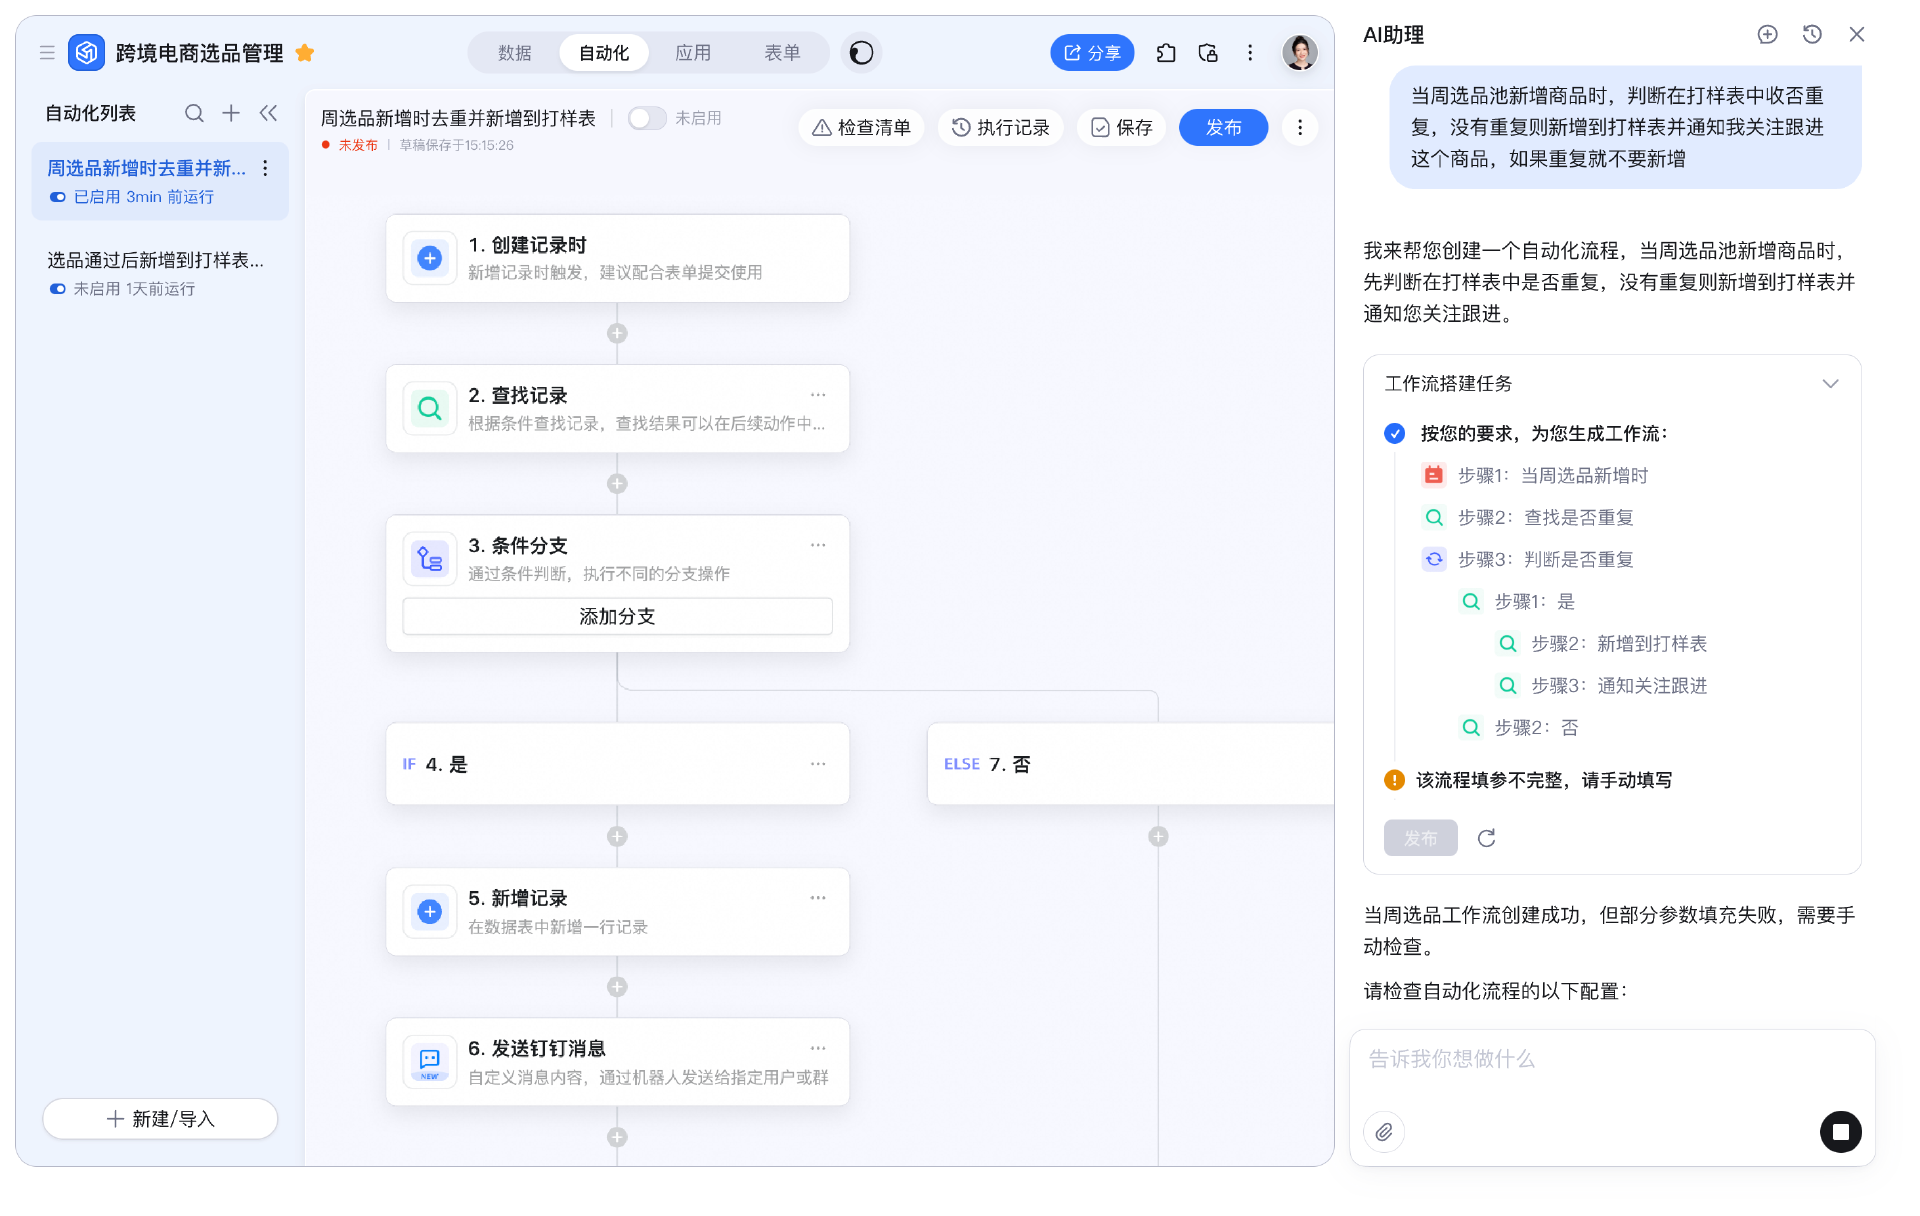
Task: Add a new automation with plus icon
Action: 231,113
